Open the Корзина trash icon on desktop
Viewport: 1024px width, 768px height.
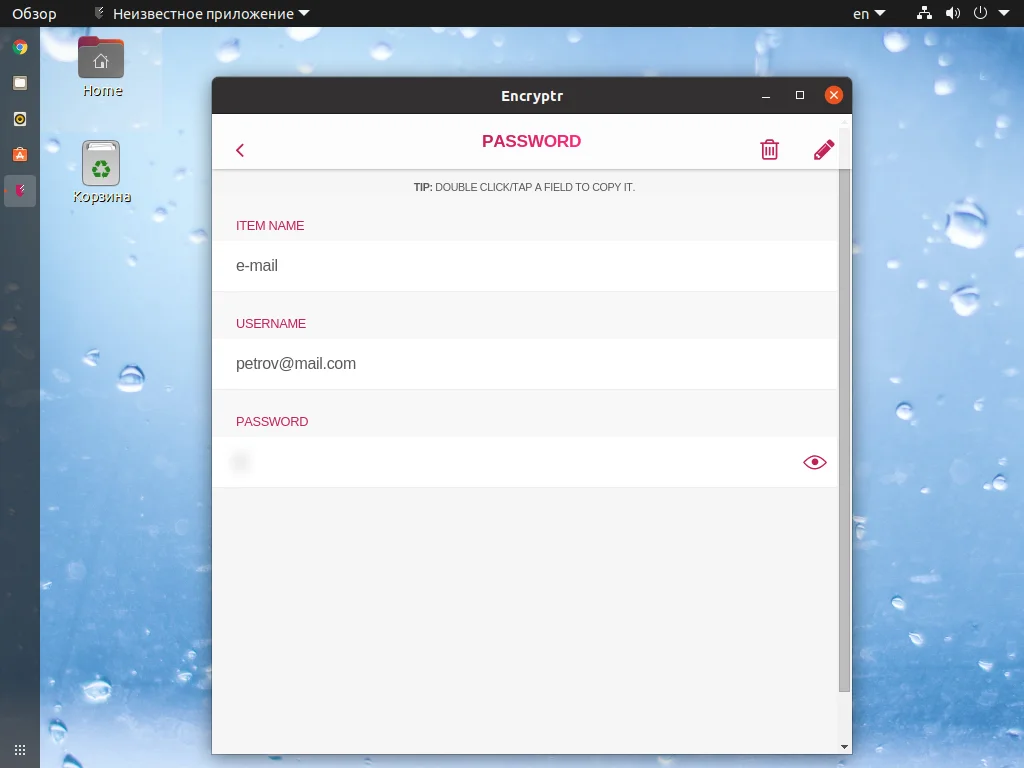click(x=101, y=172)
